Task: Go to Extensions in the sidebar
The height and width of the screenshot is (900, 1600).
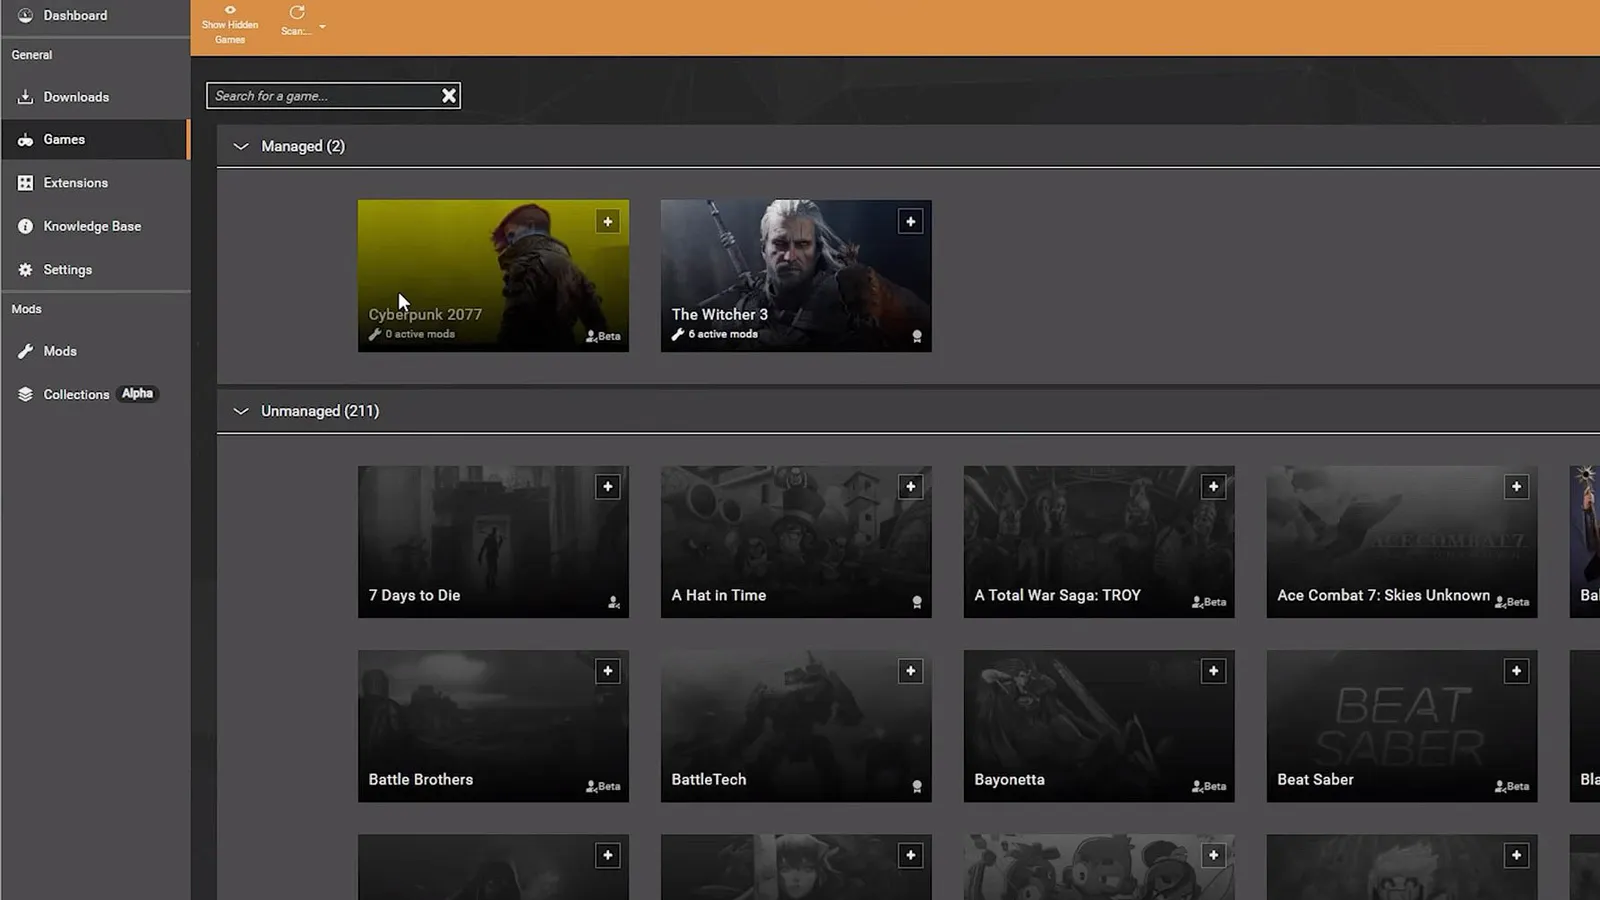Action: pyautogui.click(x=75, y=183)
